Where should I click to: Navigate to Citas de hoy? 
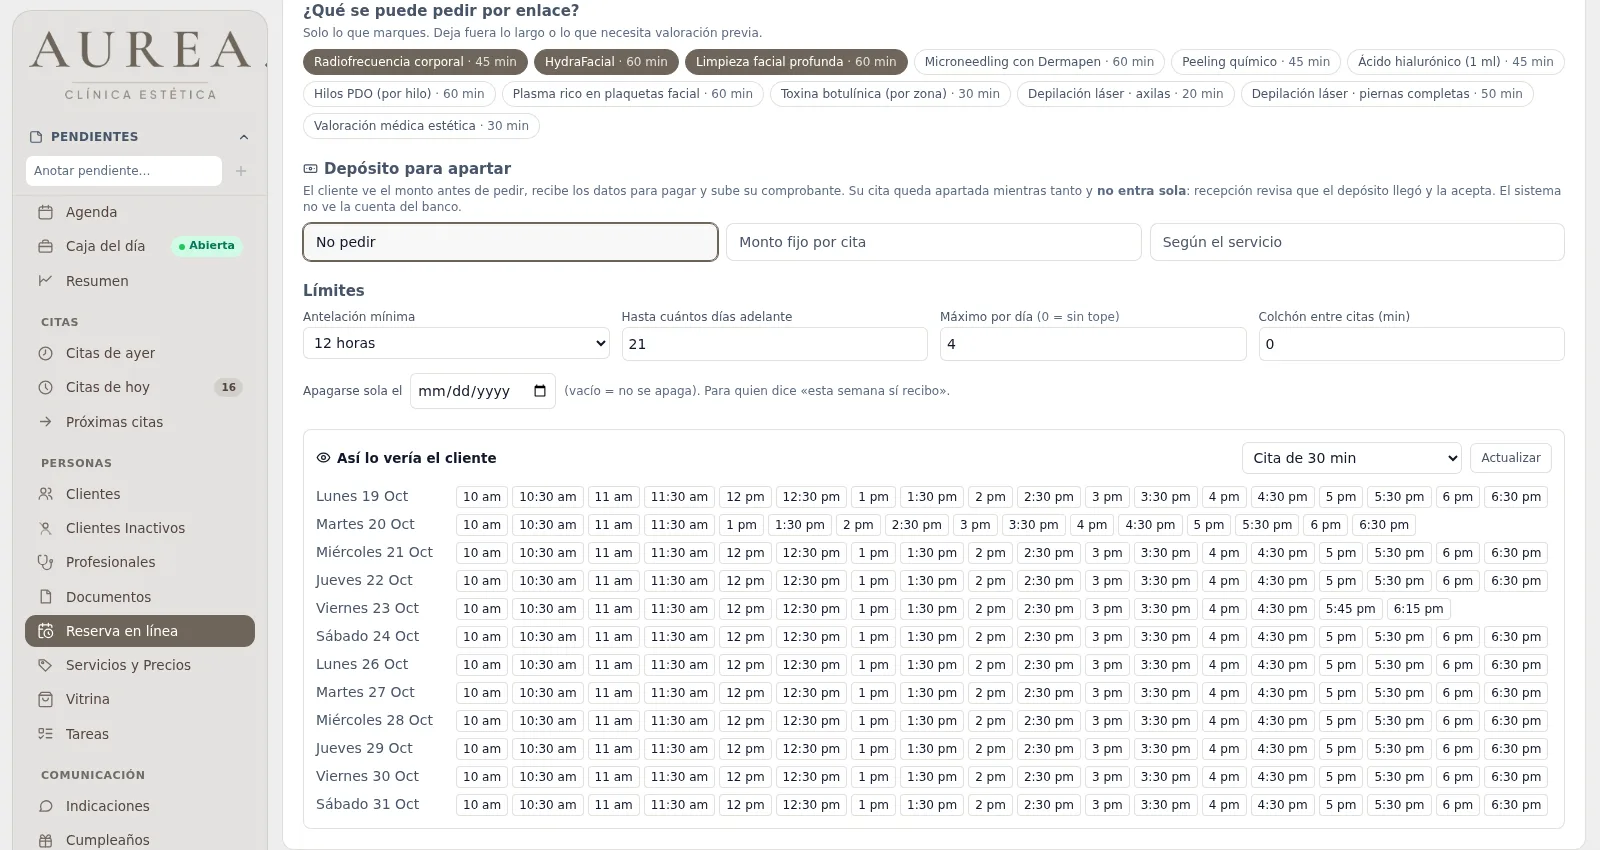point(140,387)
